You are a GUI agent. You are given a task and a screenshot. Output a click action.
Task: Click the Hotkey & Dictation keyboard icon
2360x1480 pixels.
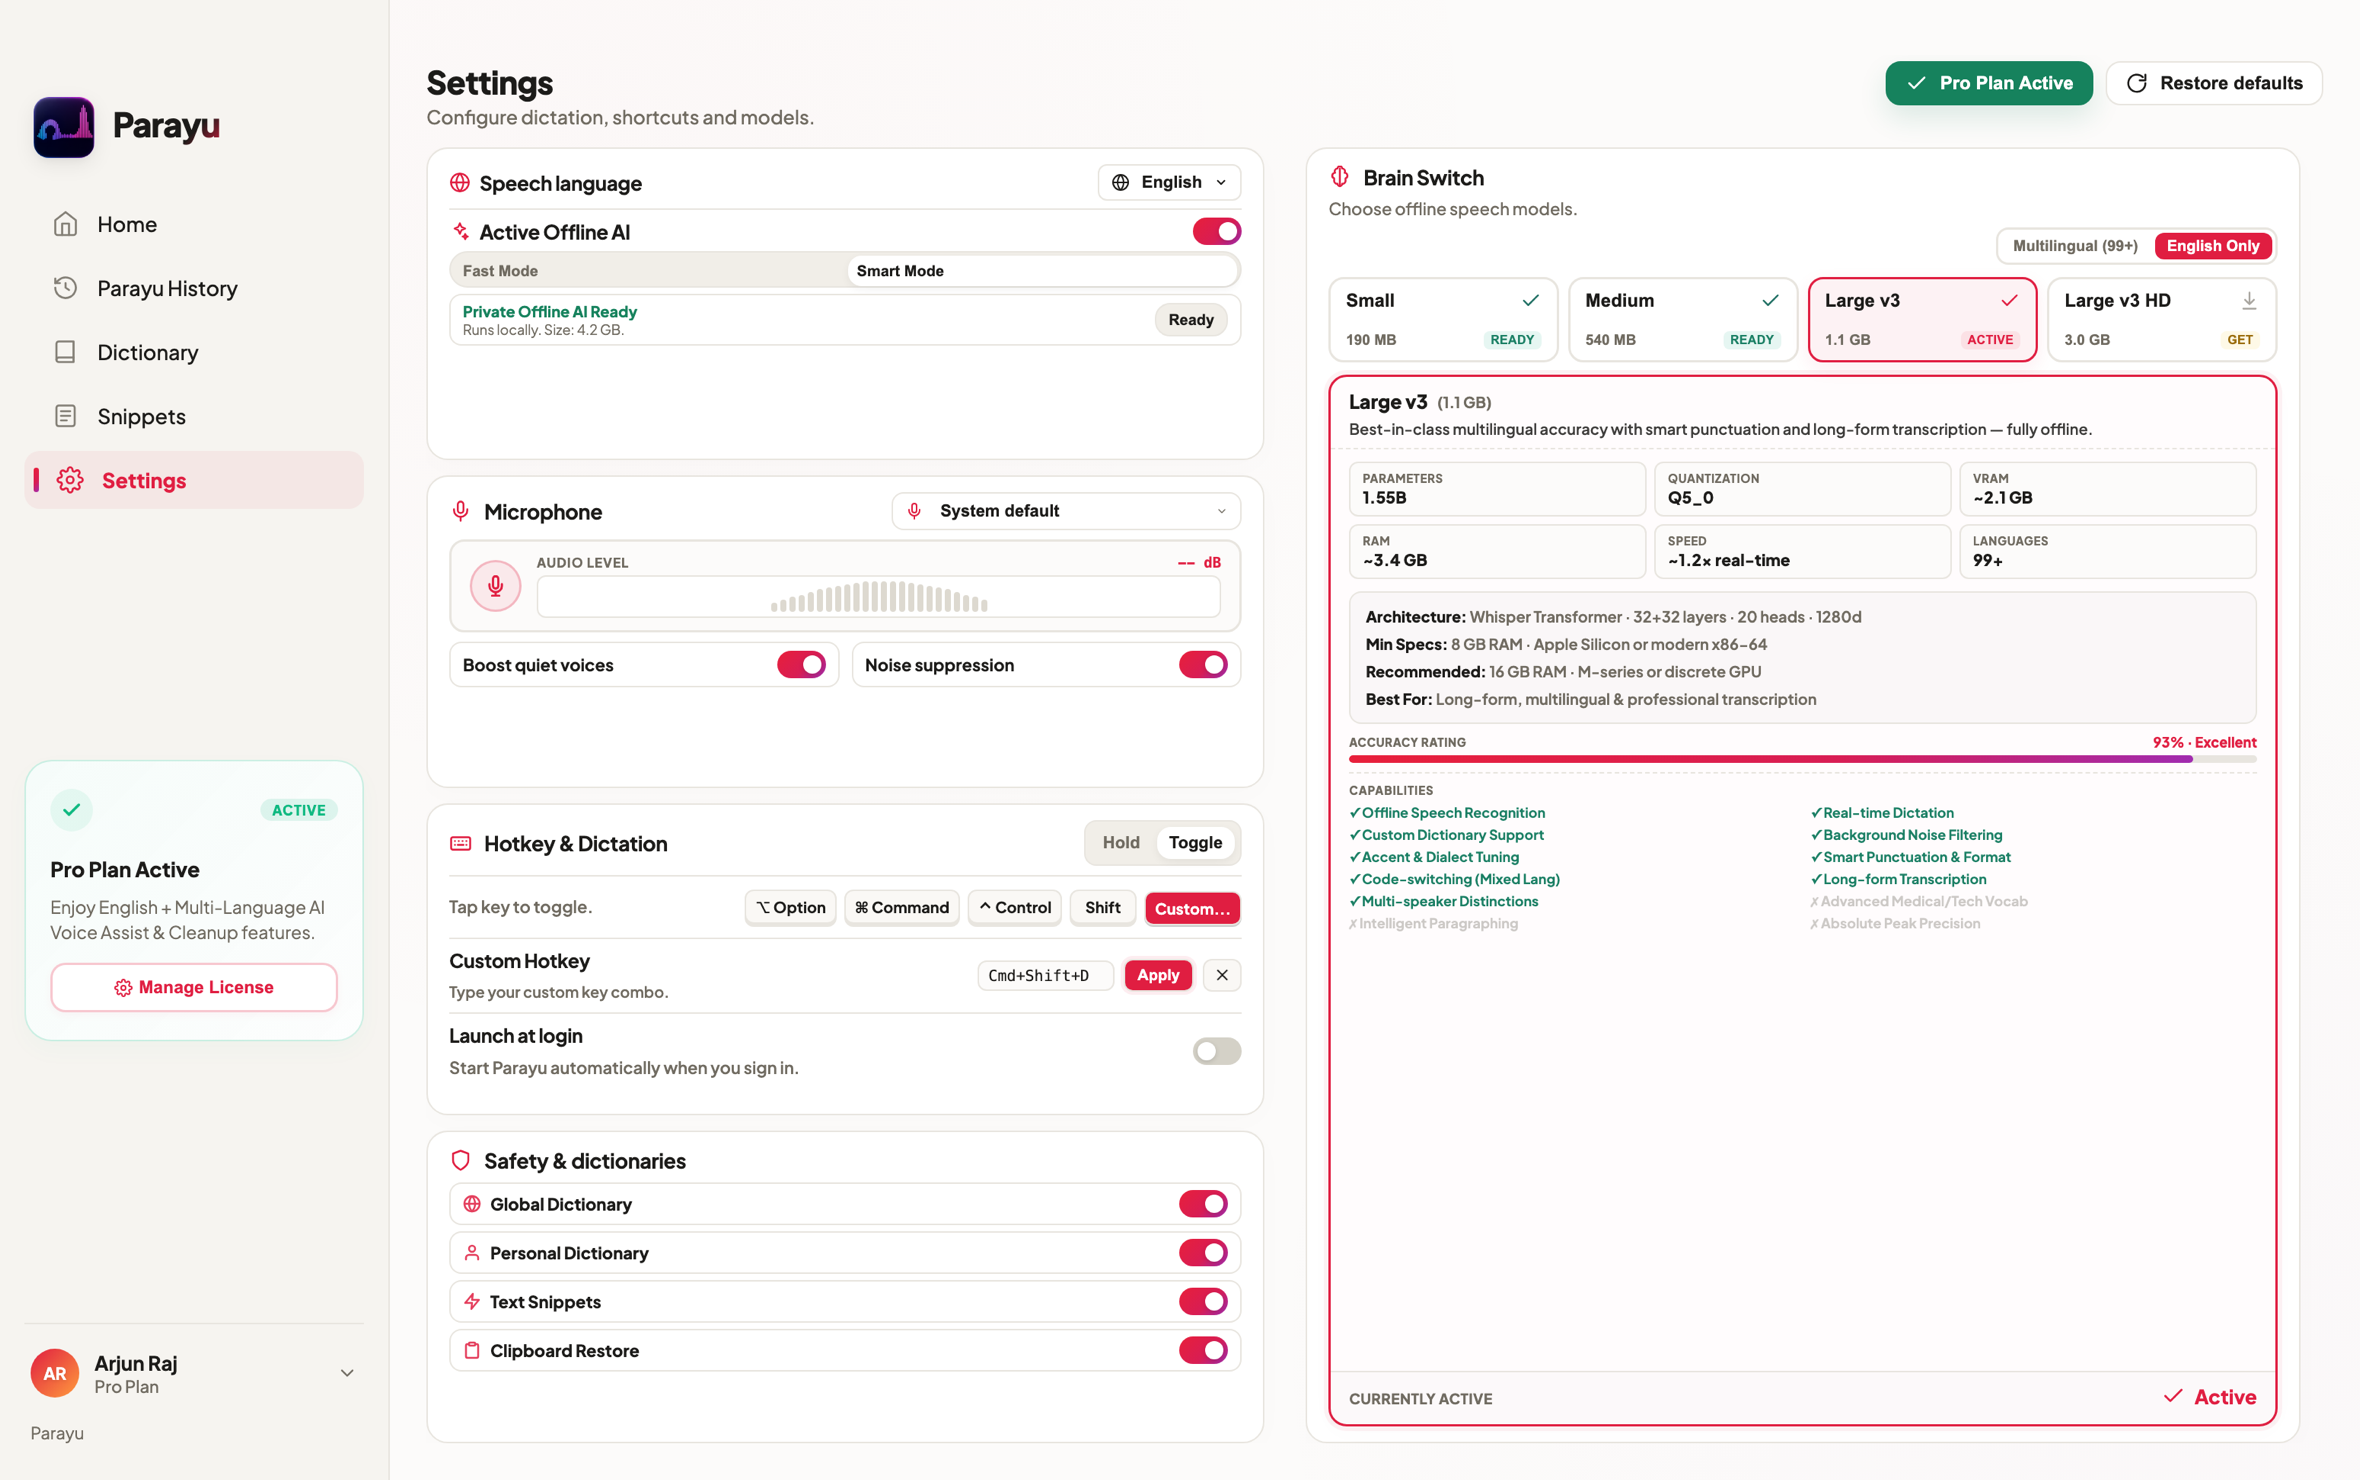[x=461, y=843]
